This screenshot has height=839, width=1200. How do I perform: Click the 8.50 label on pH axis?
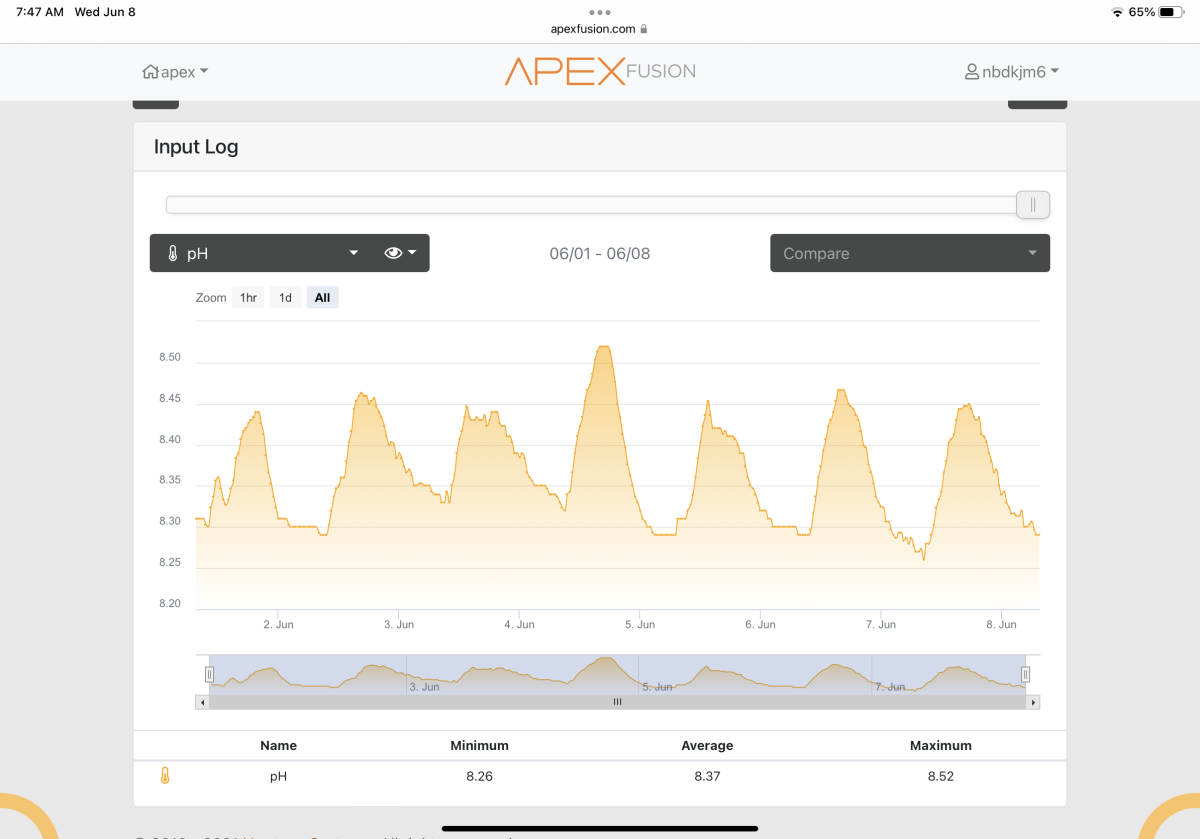tap(170, 358)
